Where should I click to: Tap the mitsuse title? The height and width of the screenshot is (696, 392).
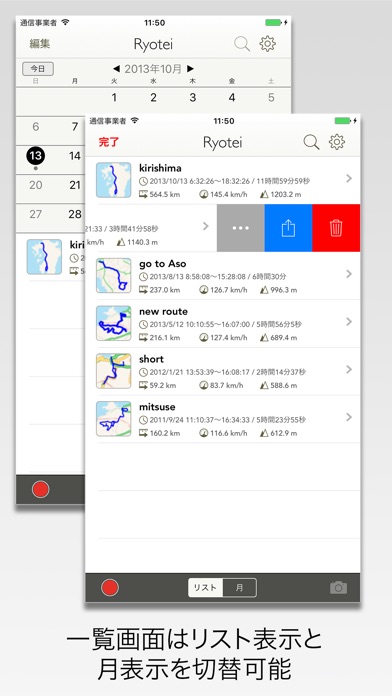tap(157, 407)
